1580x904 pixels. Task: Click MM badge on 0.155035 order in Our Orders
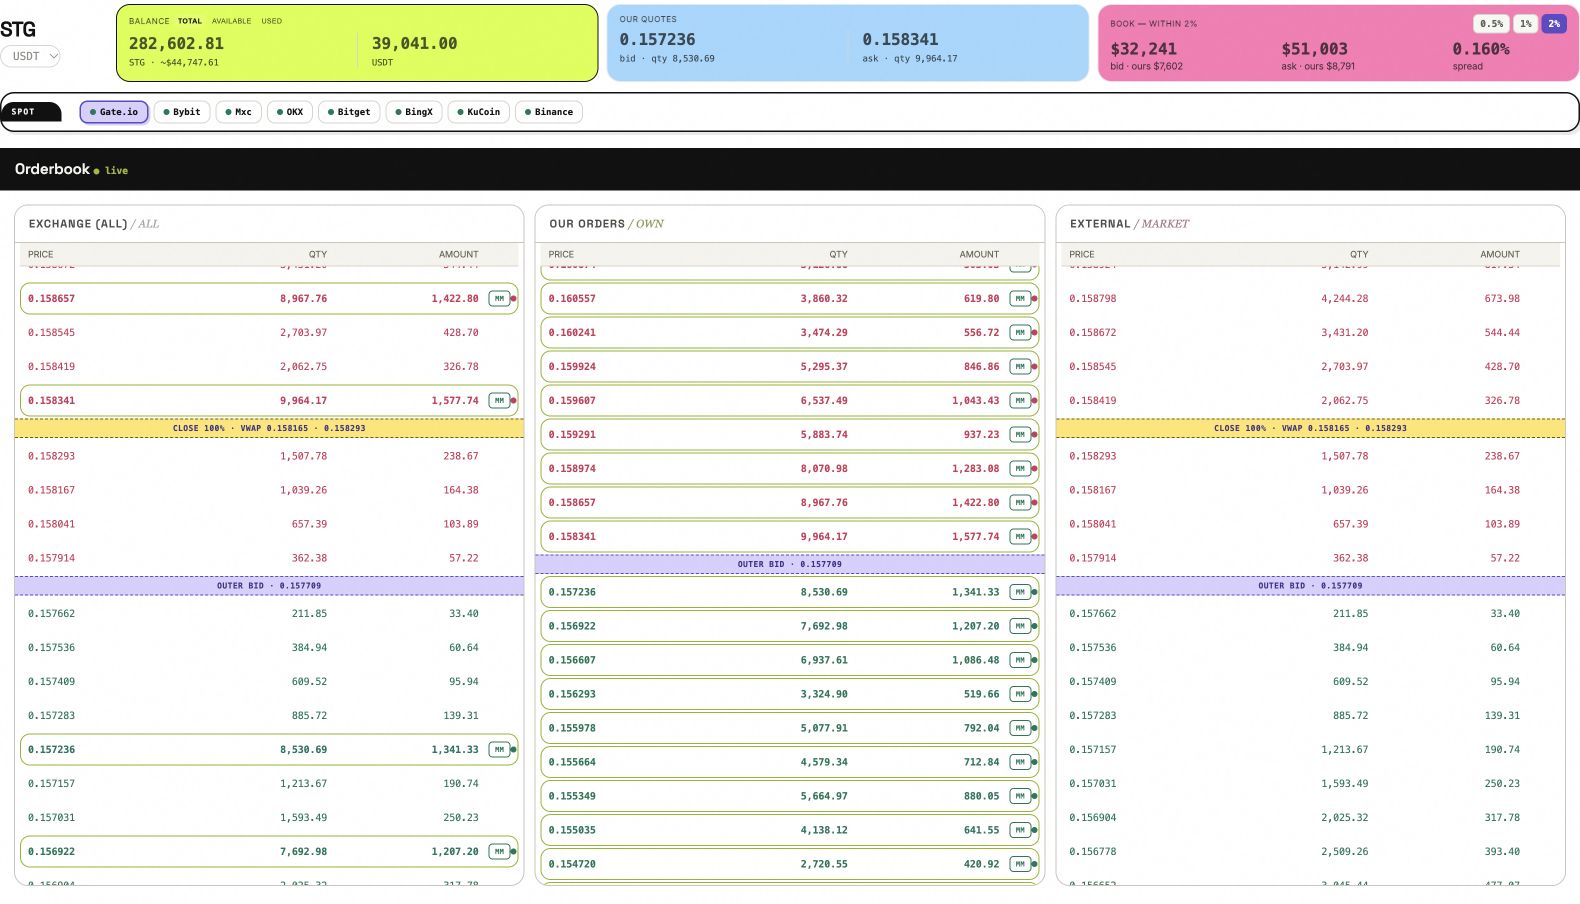coord(1020,830)
